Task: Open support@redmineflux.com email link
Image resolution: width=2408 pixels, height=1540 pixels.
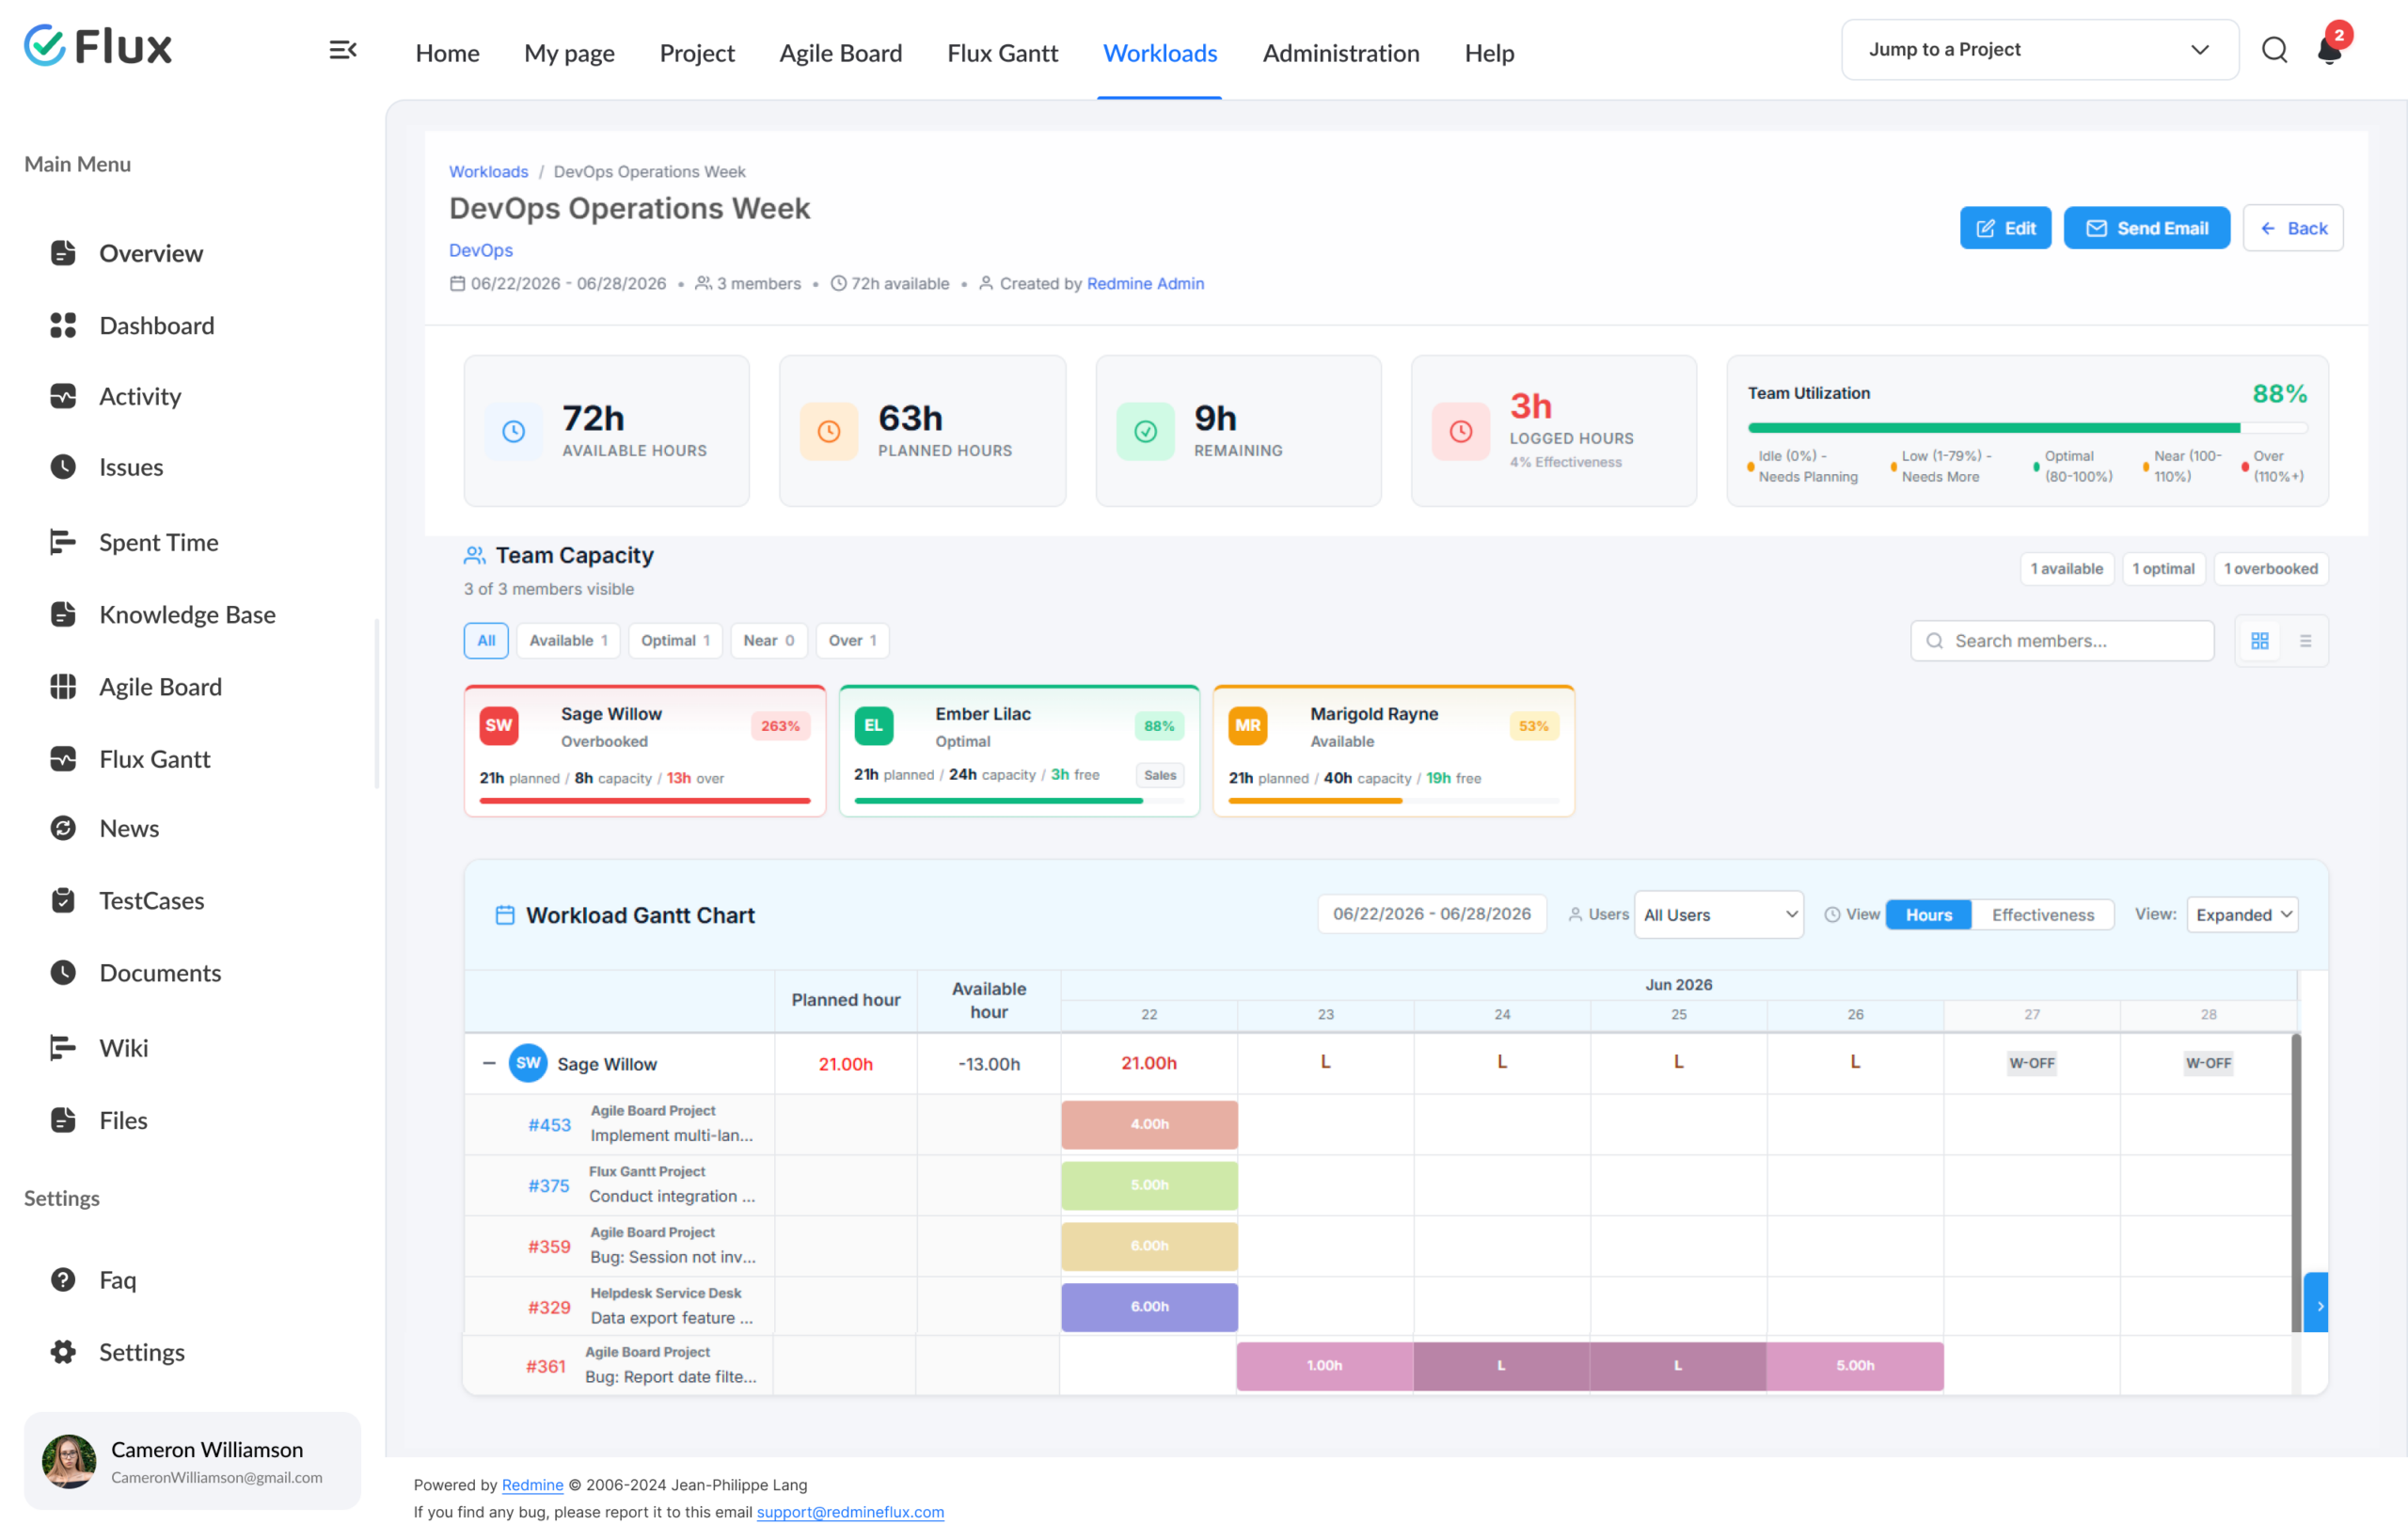Action: (850, 1511)
